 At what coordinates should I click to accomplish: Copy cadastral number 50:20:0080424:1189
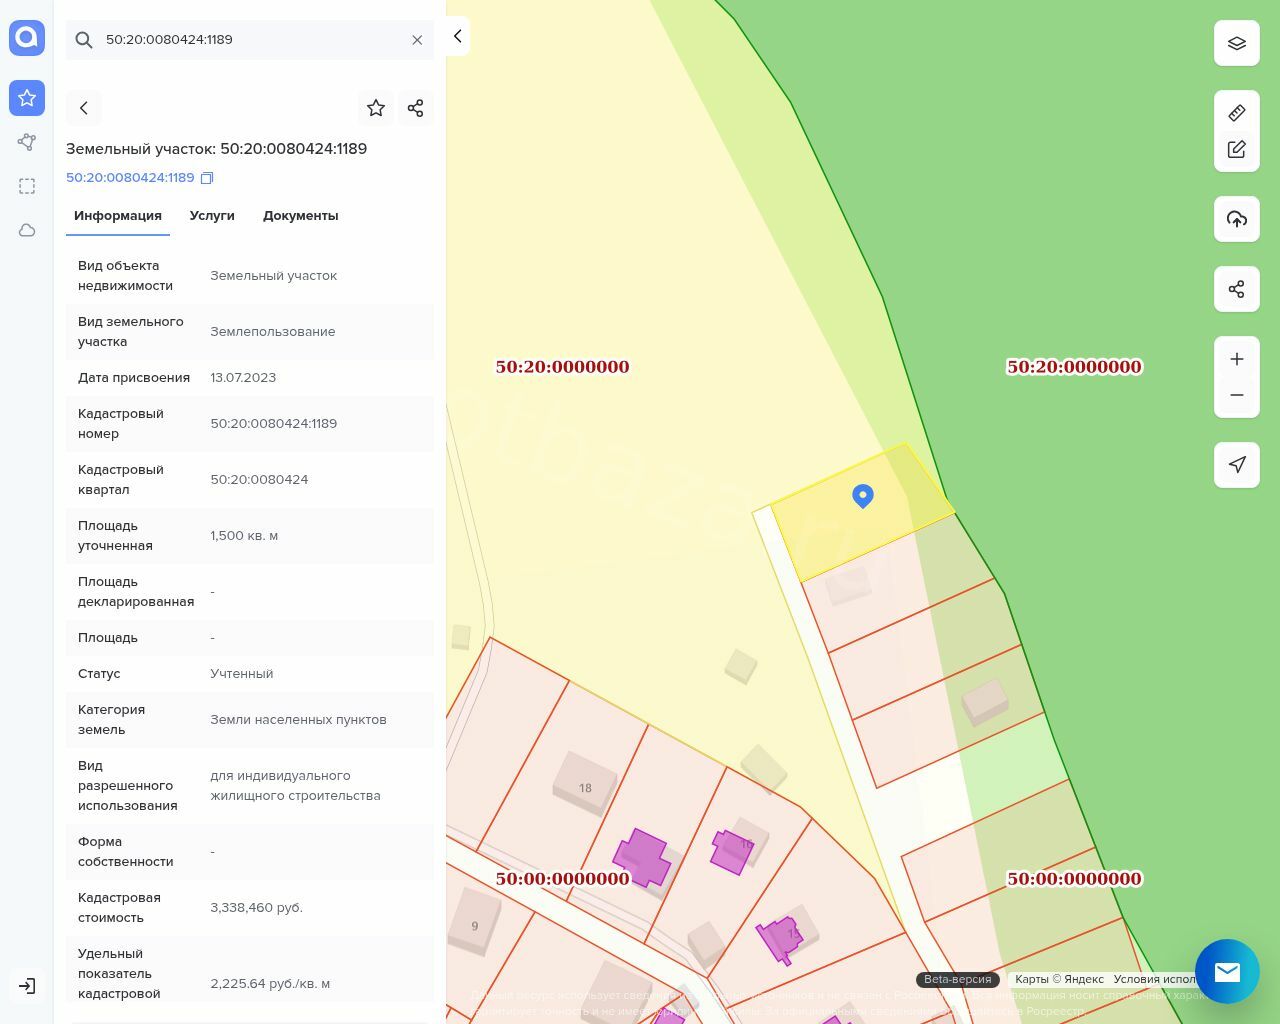(x=207, y=178)
